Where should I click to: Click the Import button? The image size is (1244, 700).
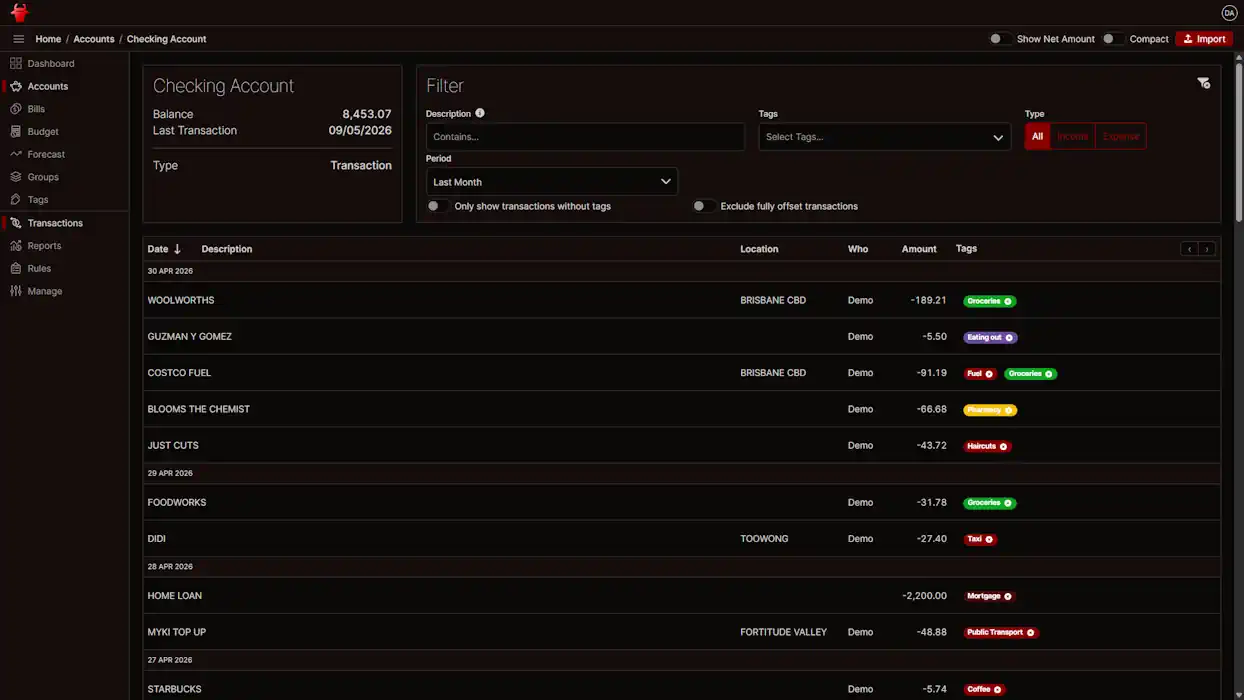click(x=1204, y=39)
